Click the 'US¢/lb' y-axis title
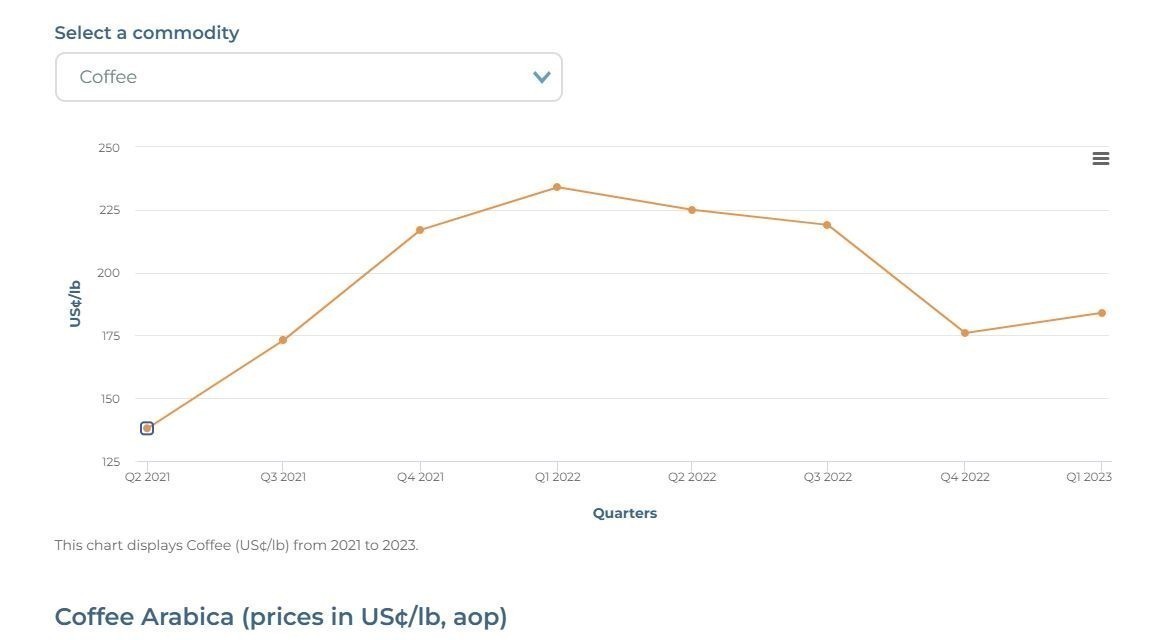This screenshot has height=640, width=1162. pyautogui.click(x=75, y=303)
